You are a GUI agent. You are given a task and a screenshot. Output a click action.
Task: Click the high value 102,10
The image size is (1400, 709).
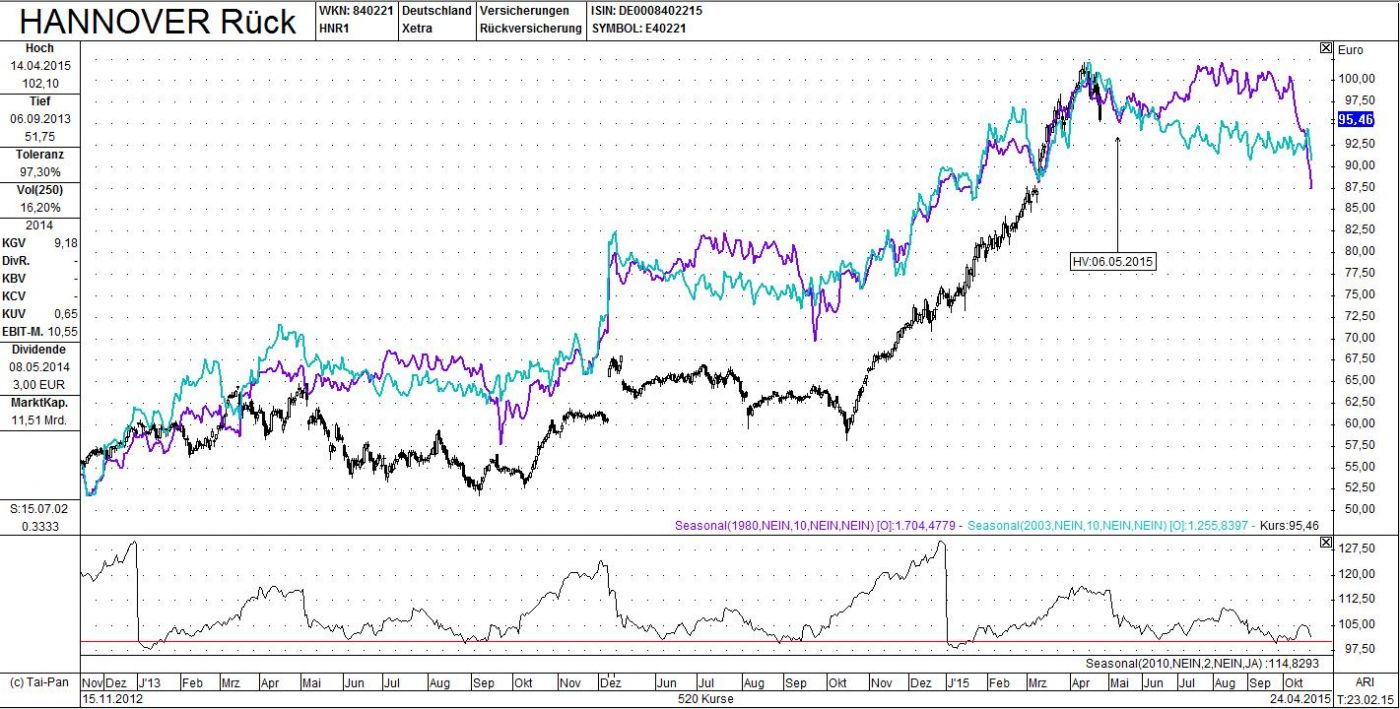coord(40,83)
